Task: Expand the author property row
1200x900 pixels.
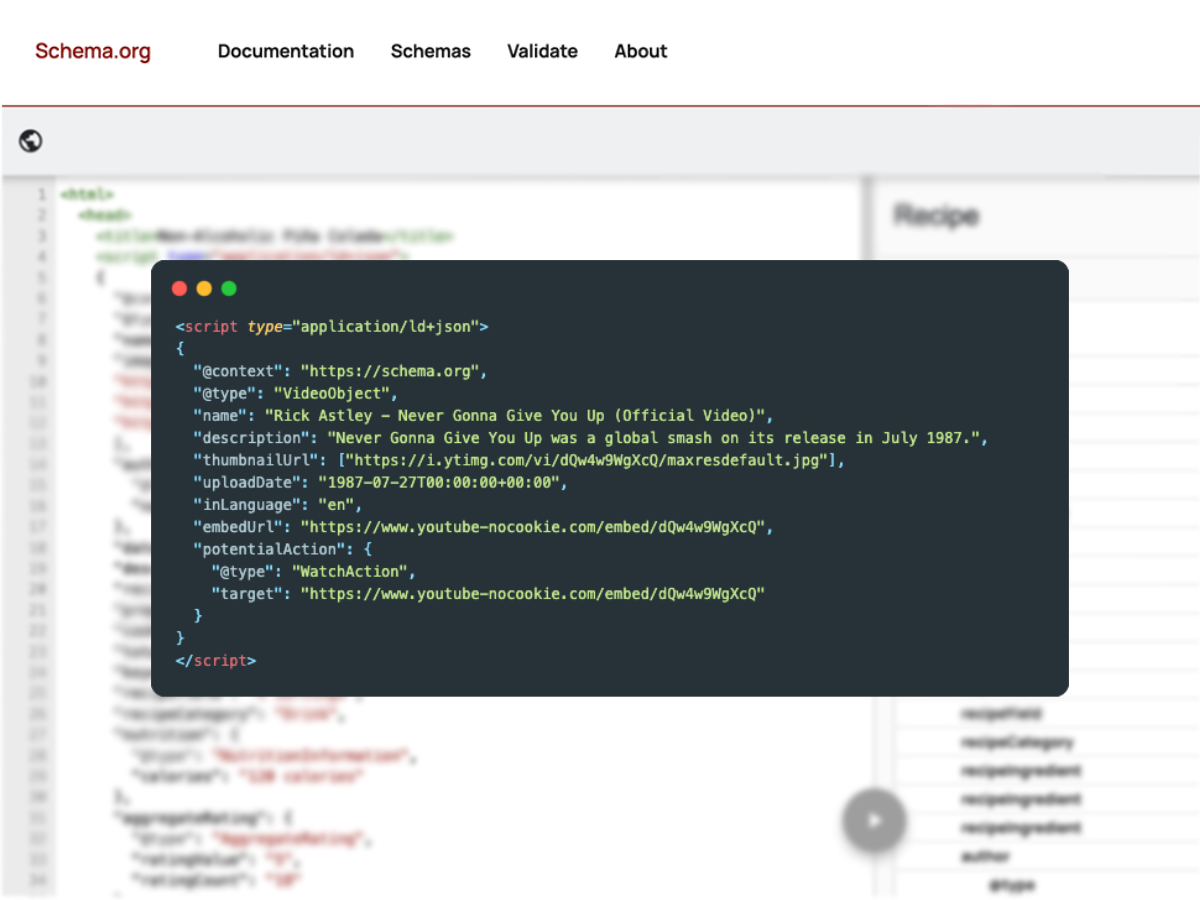Action: click(983, 856)
